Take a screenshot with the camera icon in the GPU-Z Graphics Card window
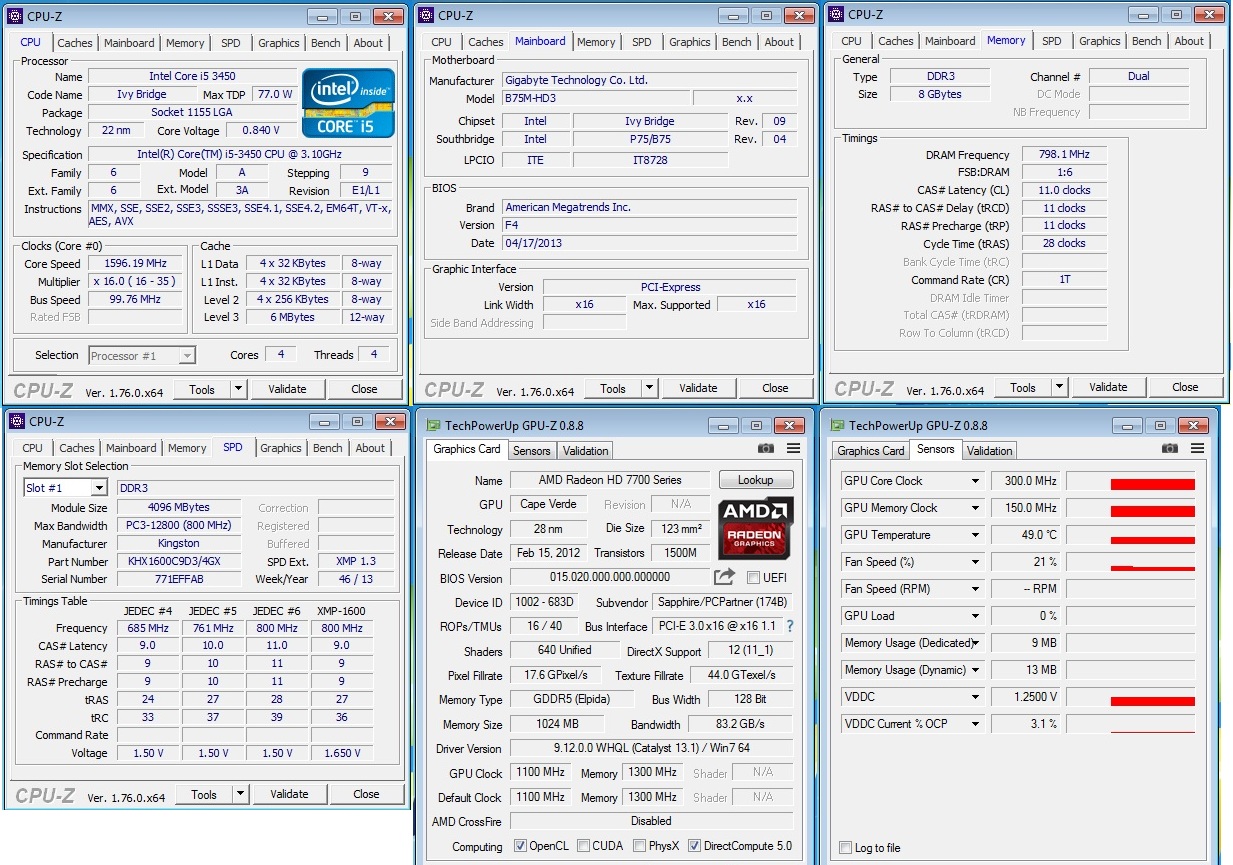The width and height of the screenshot is (1233, 865). (766, 449)
